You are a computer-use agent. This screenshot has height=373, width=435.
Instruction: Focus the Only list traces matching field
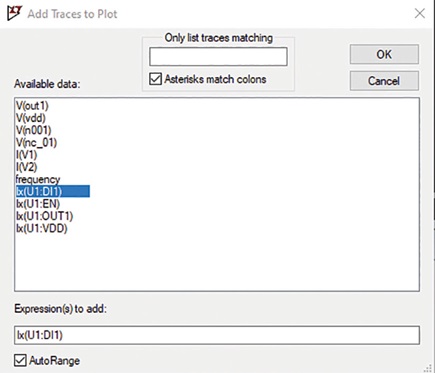(x=218, y=57)
